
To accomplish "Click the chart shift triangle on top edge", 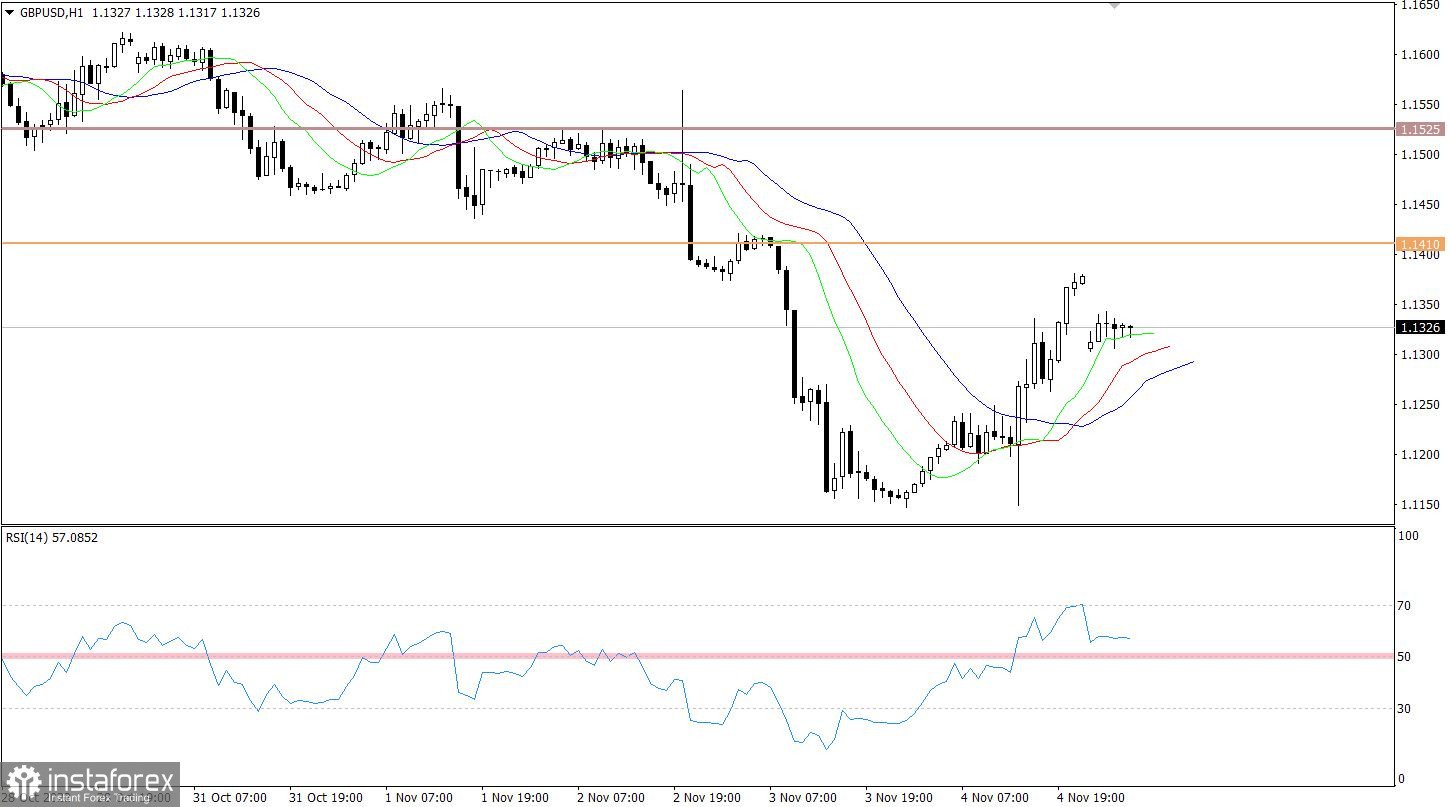I will click(1115, 5).
